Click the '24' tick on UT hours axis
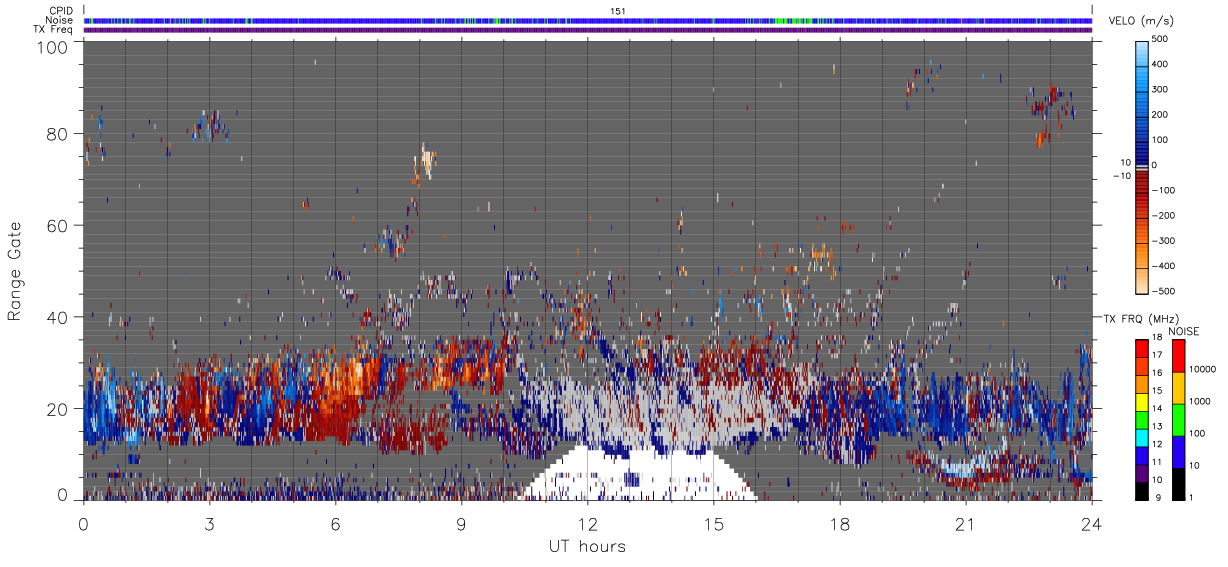The width and height of the screenshot is (1228, 567). coord(1091,523)
